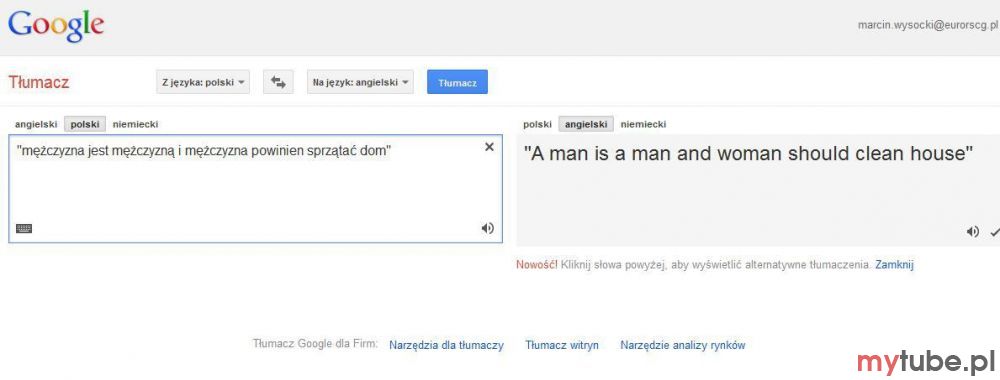Screen dimensions: 1000x380
Task: Select niemiecki as source language tab
Action: pyautogui.click(x=135, y=124)
